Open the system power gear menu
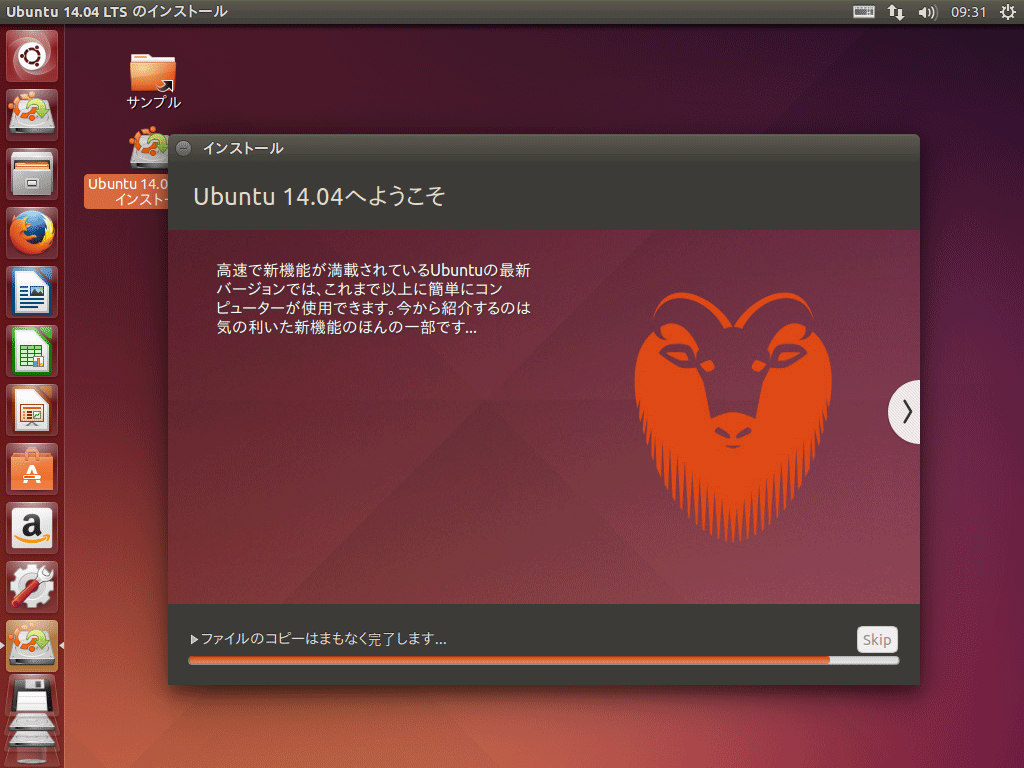1024x768 pixels. pyautogui.click(x=1008, y=12)
